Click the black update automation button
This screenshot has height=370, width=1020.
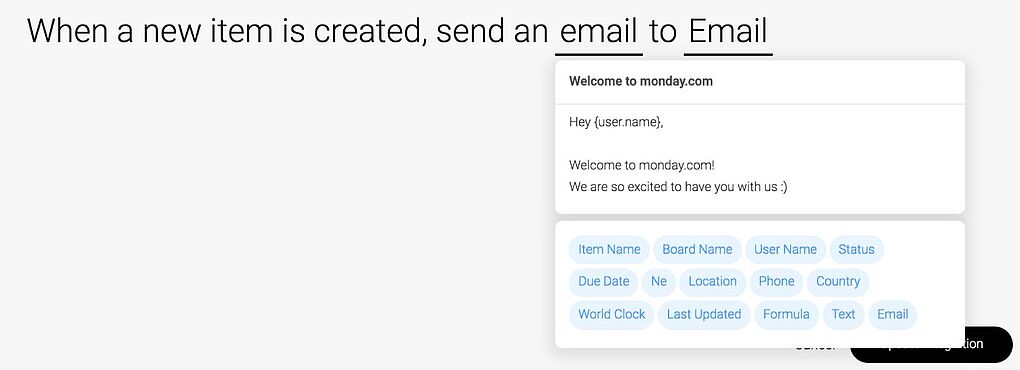point(931,345)
